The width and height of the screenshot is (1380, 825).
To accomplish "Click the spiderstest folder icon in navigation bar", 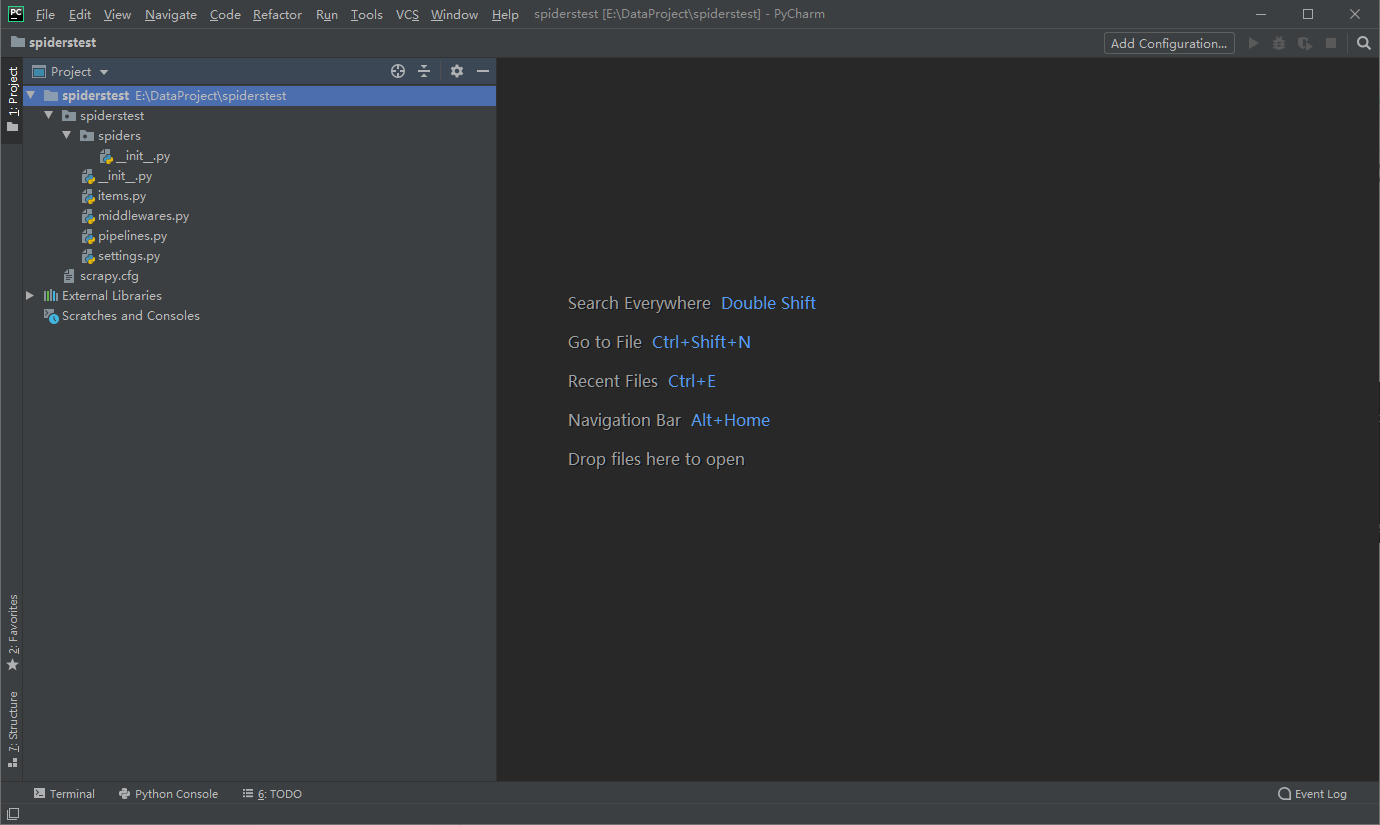I will pyautogui.click(x=18, y=43).
